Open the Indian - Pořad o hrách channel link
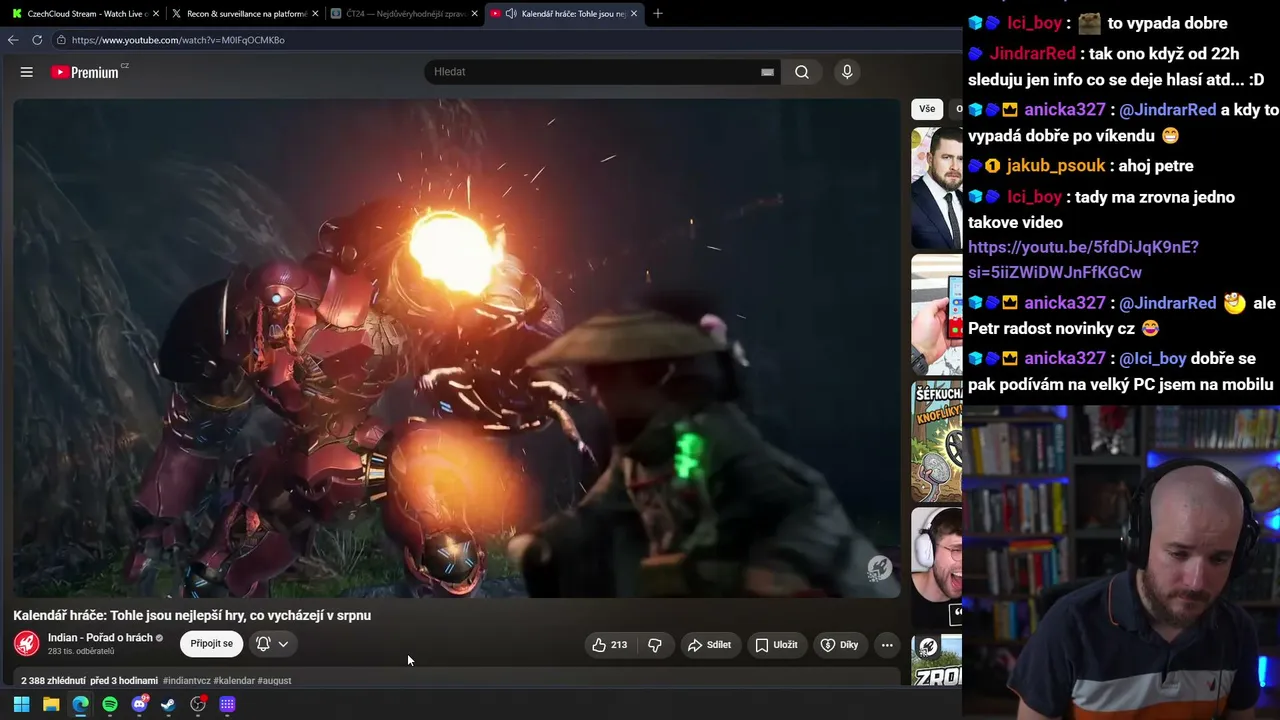 click(x=100, y=638)
